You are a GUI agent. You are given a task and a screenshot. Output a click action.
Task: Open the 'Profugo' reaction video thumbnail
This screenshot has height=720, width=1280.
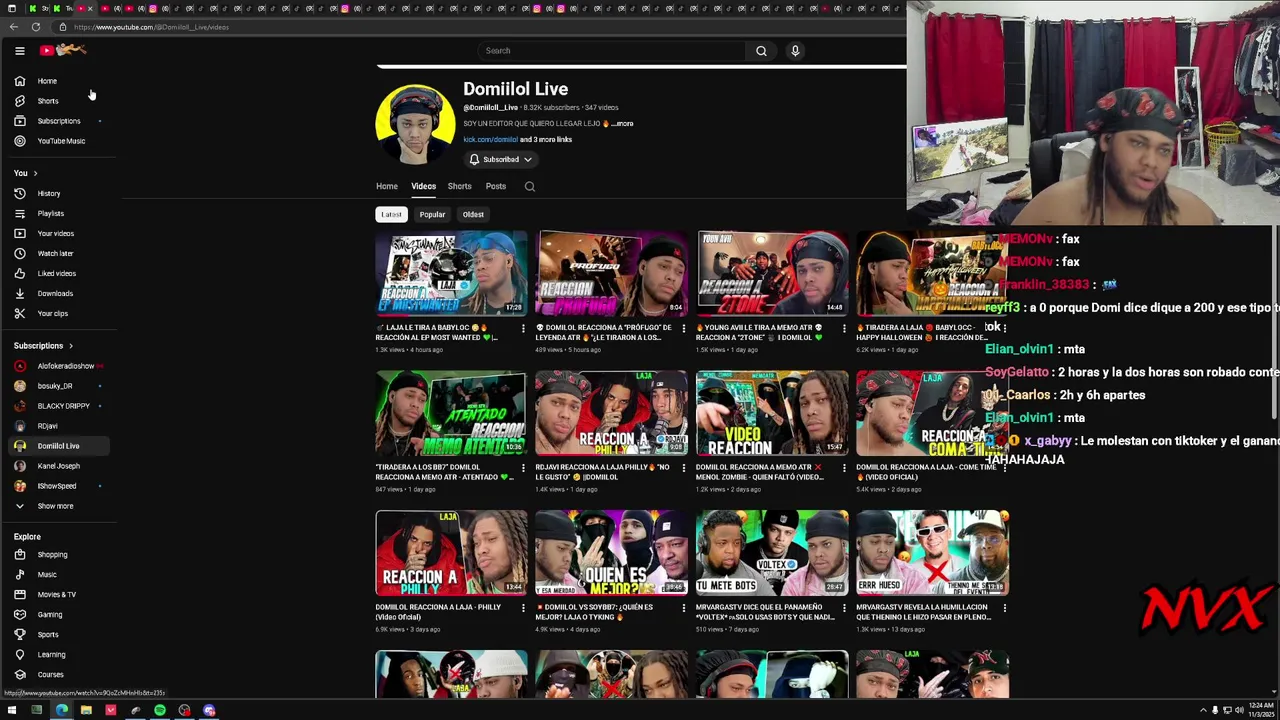(611, 273)
